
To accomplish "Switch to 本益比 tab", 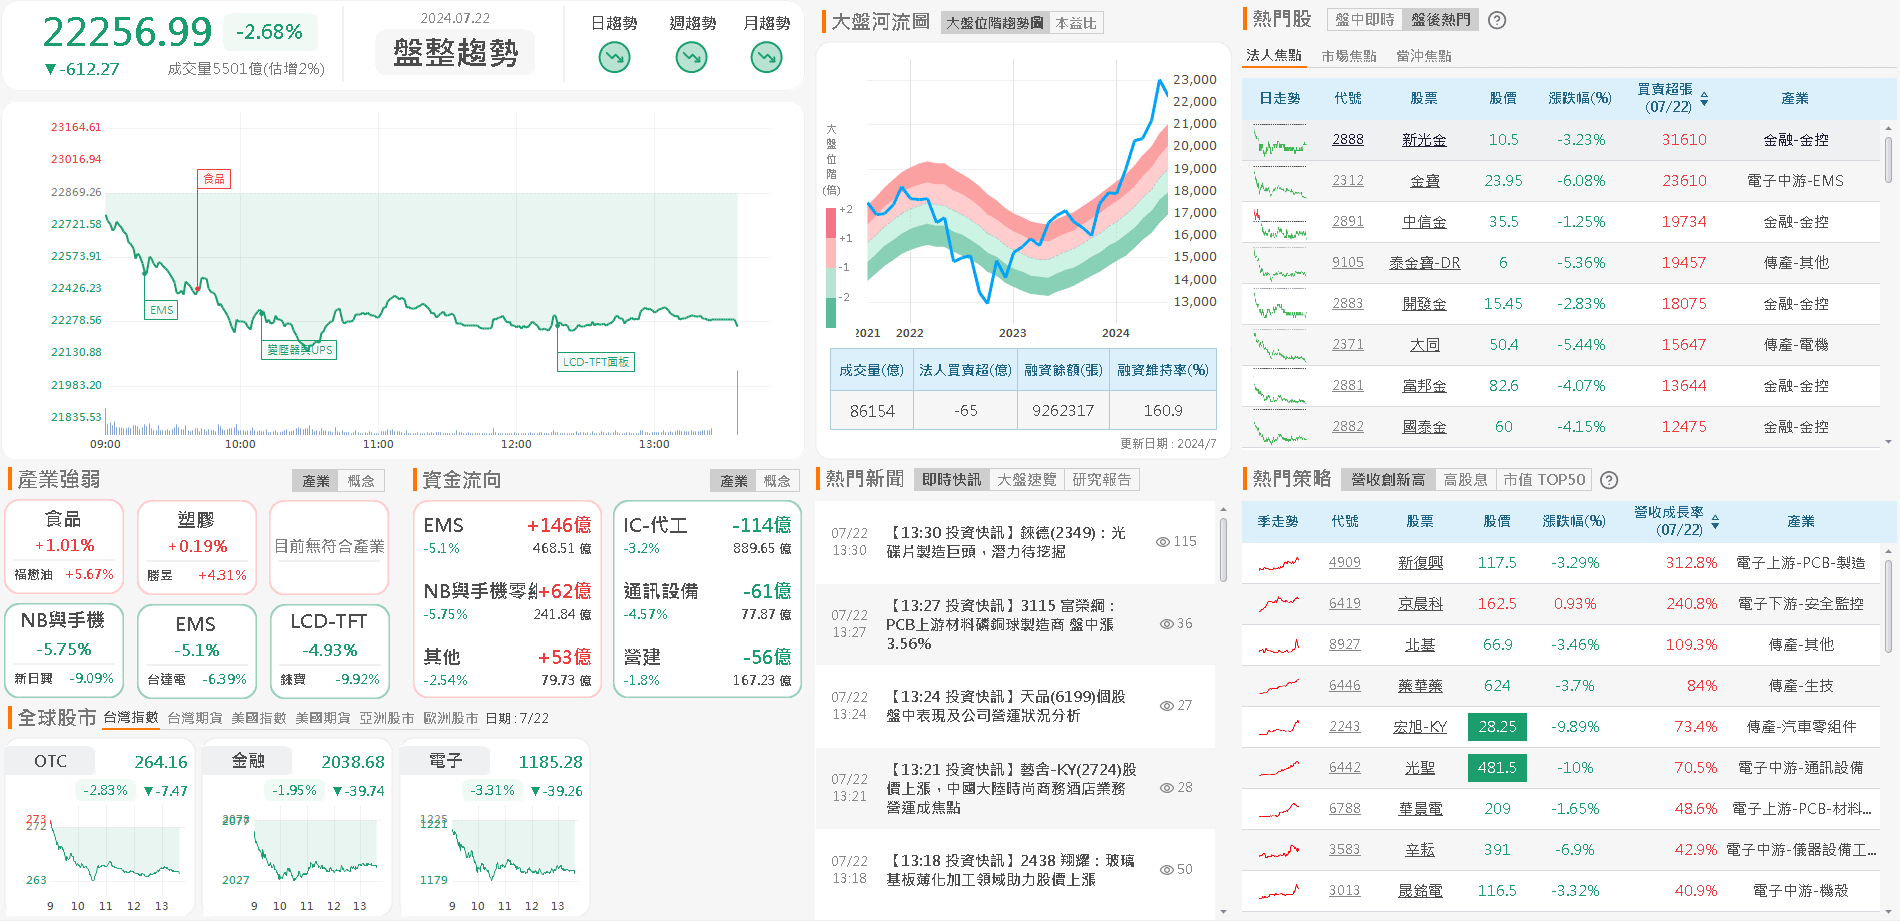I will pyautogui.click(x=1076, y=22).
